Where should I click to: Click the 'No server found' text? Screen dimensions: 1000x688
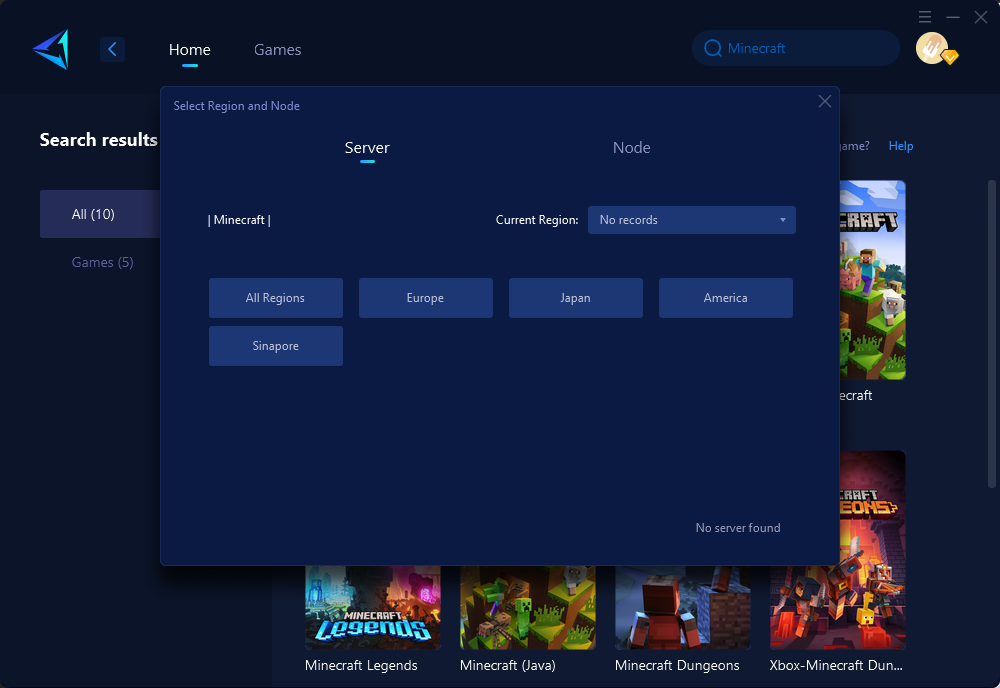(738, 528)
